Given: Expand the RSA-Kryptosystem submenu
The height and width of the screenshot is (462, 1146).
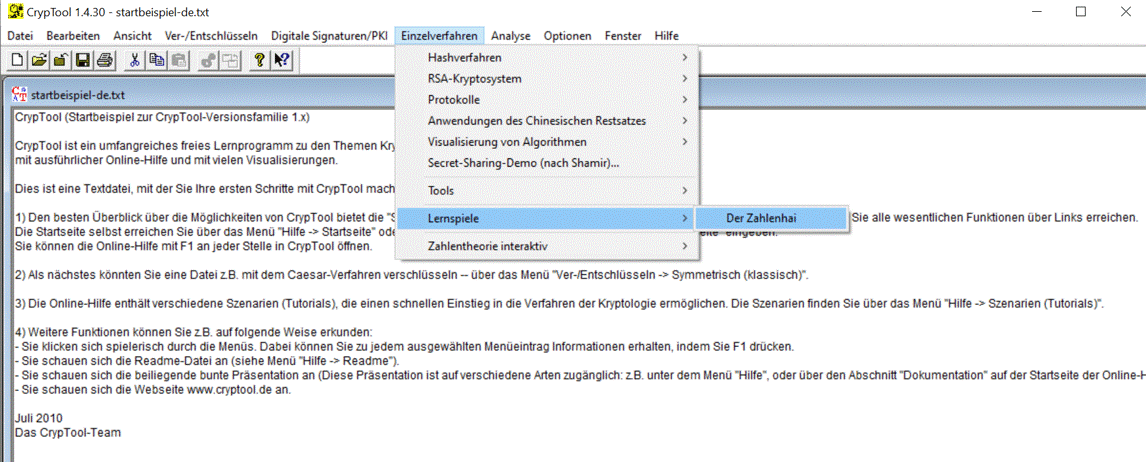Looking at the screenshot, I should click(547, 78).
